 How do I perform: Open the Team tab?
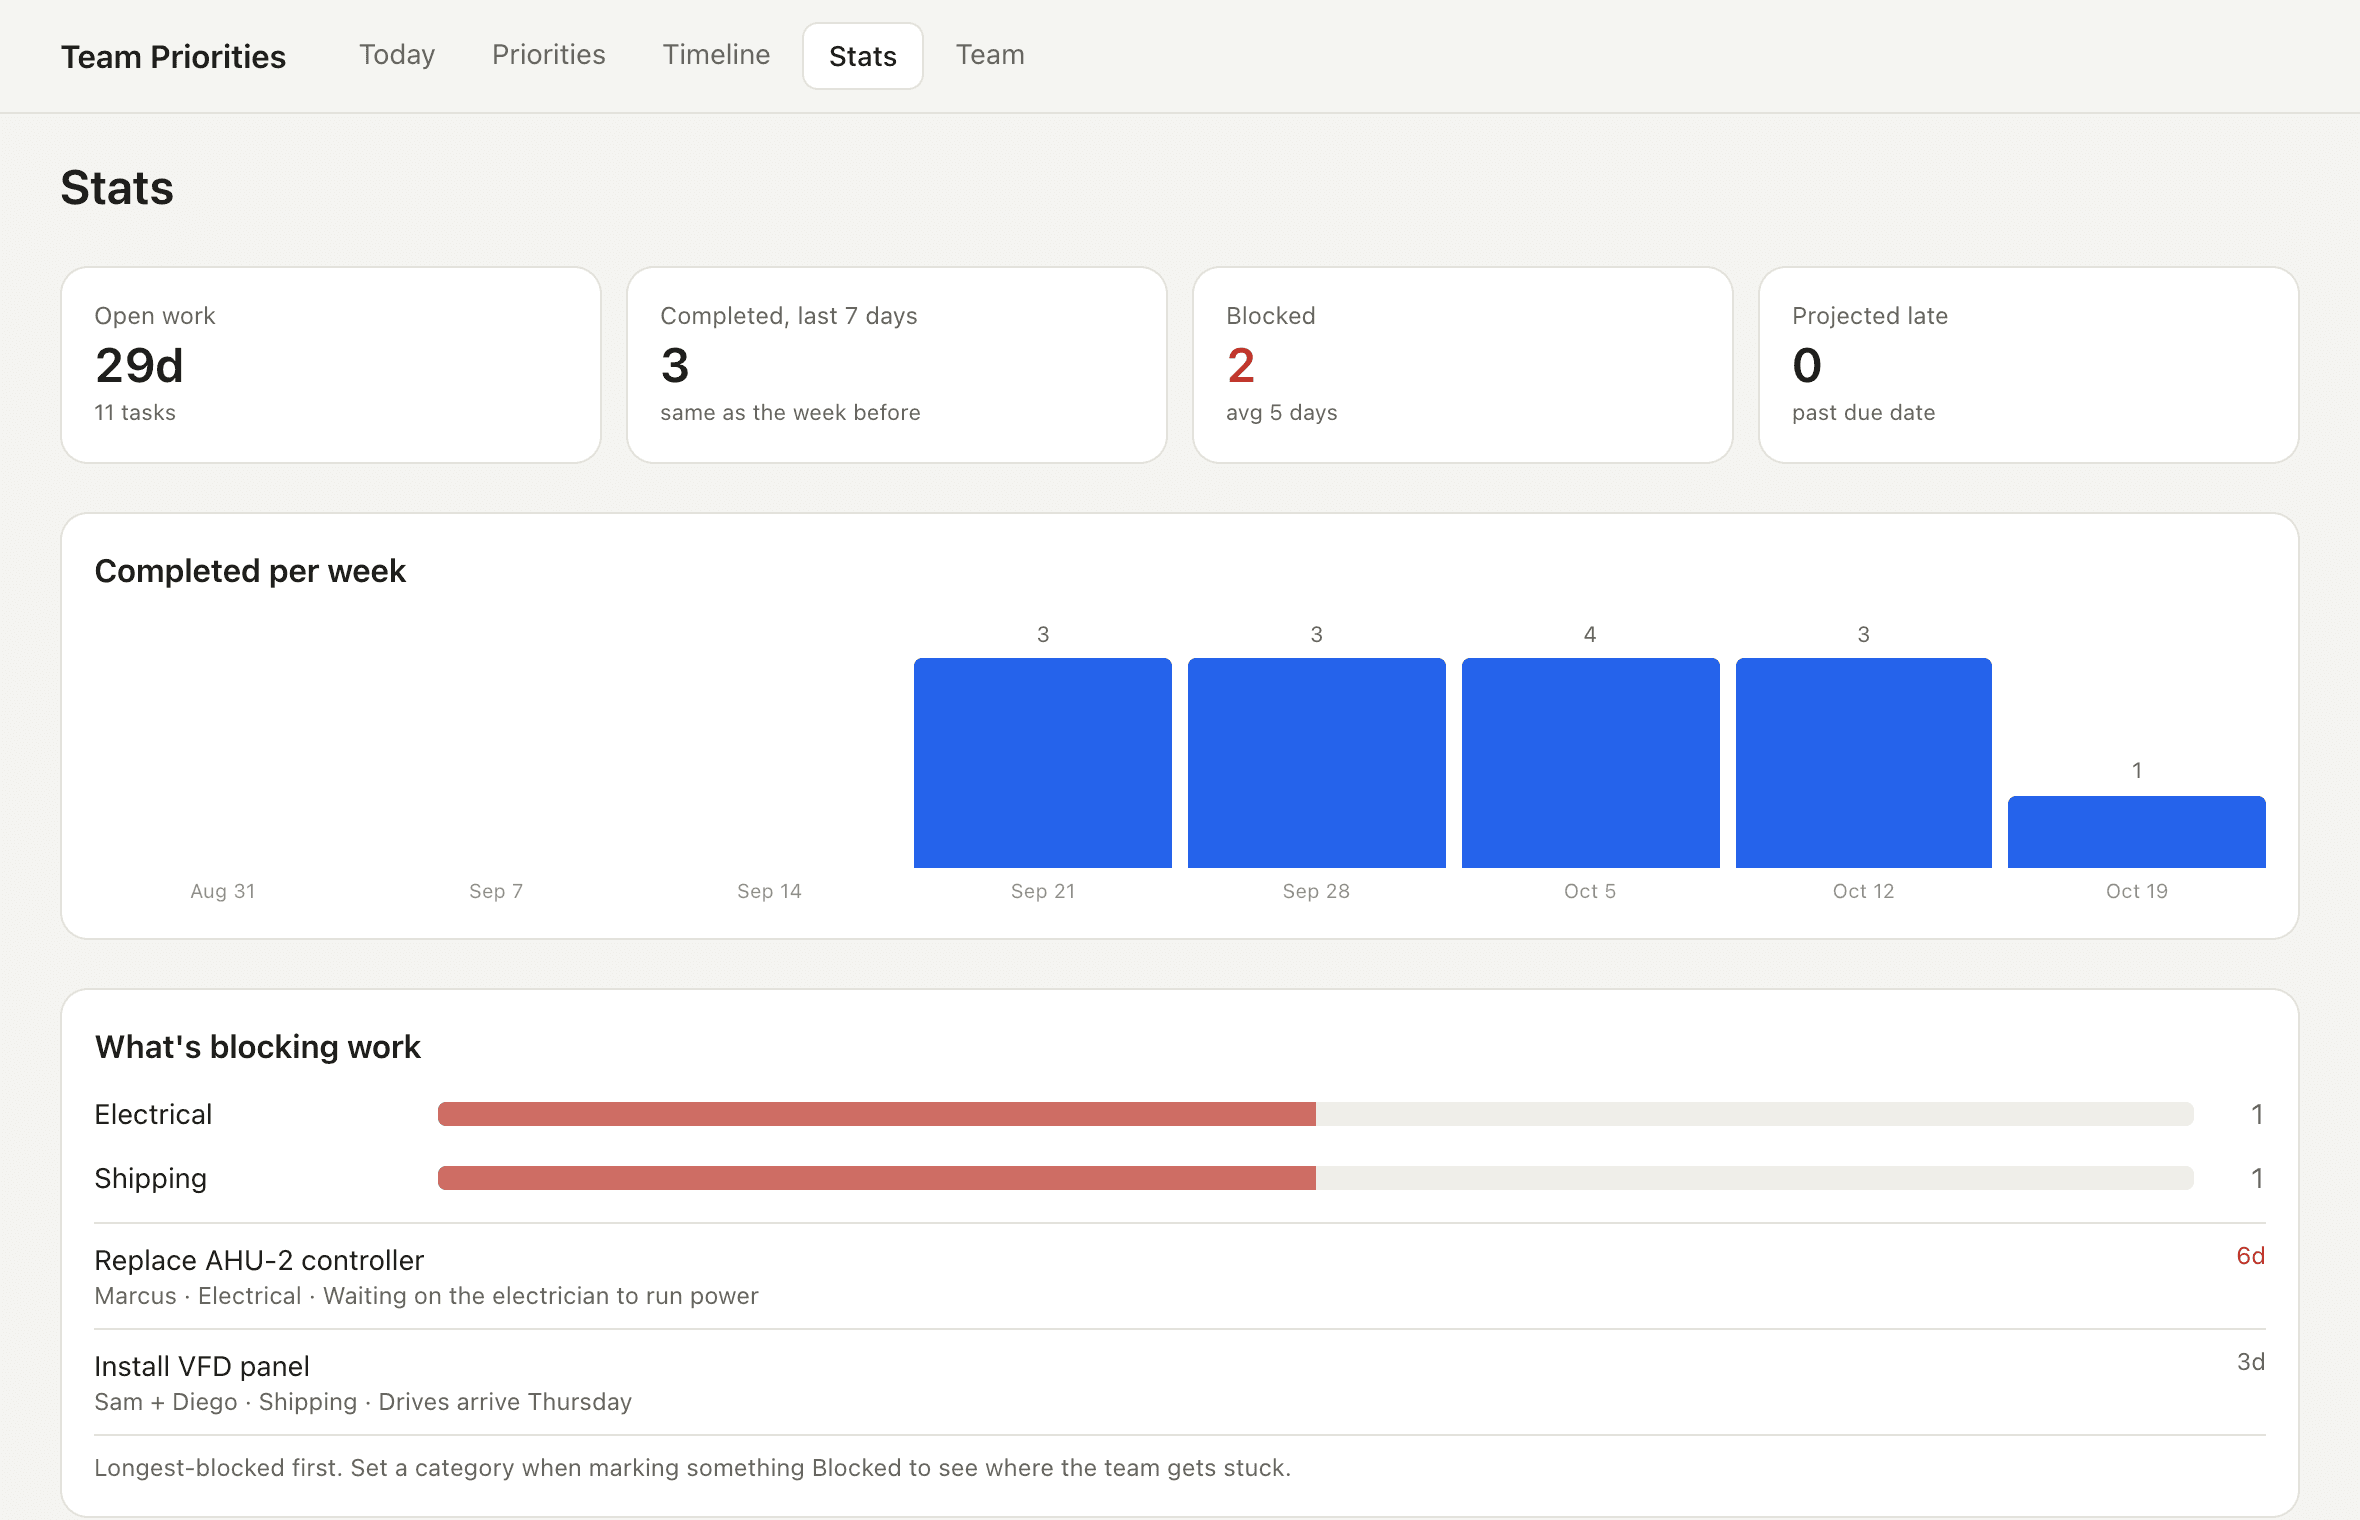pyautogui.click(x=990, y=55)
